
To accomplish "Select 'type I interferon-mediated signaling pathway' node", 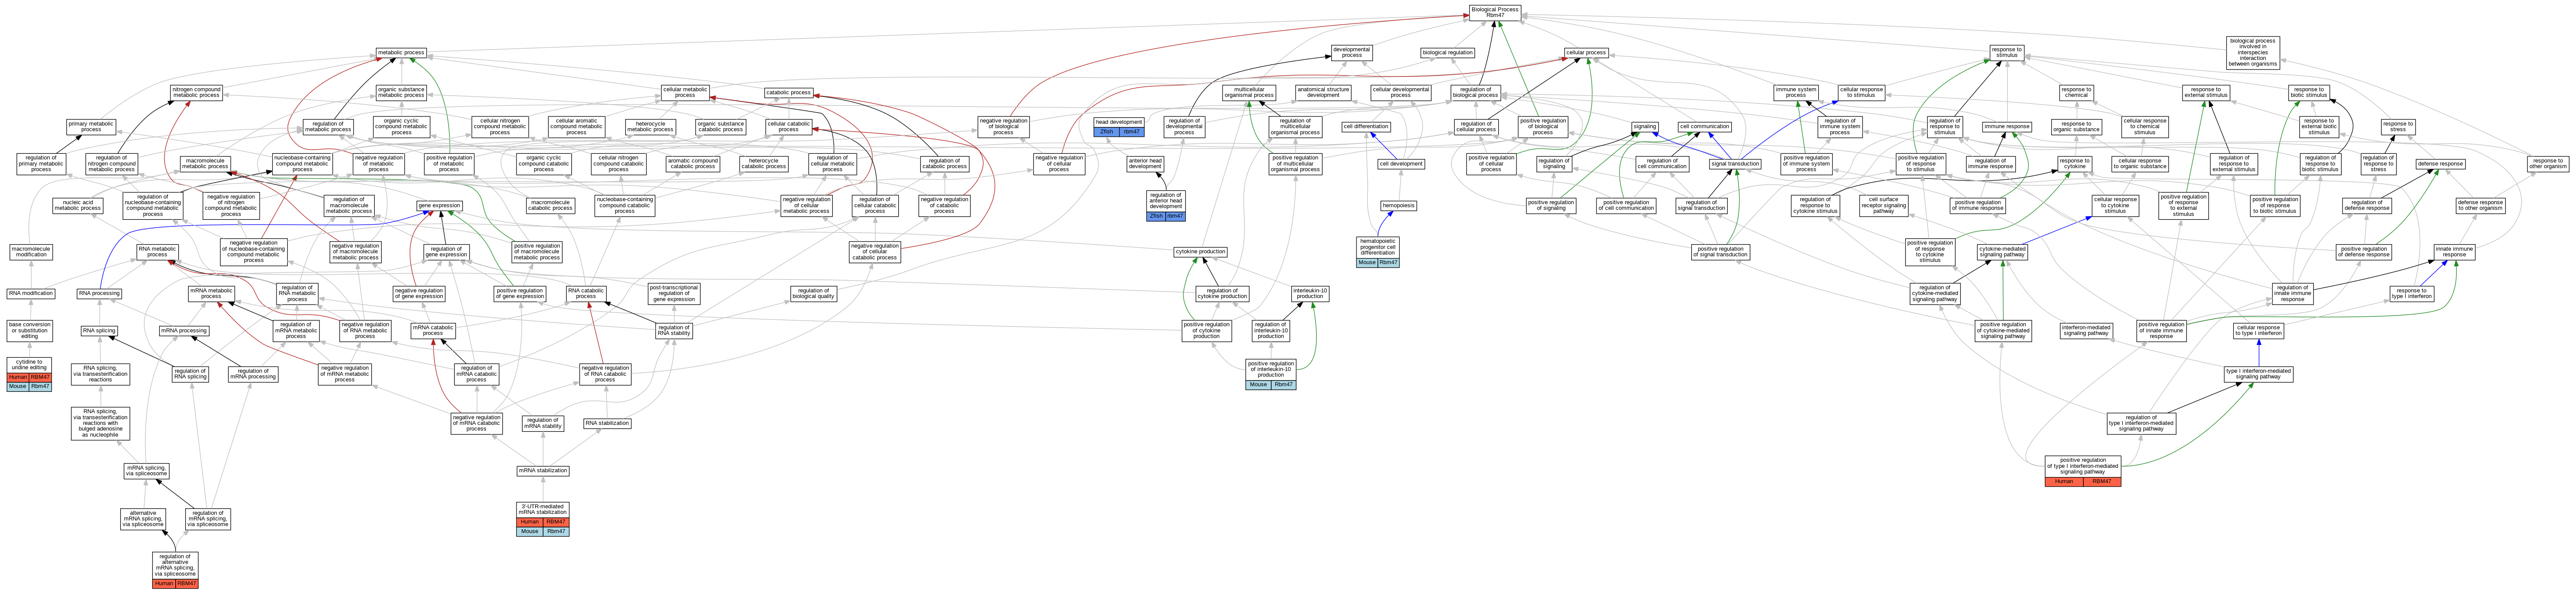I will pyautogui.click(x=2258, y=374).
